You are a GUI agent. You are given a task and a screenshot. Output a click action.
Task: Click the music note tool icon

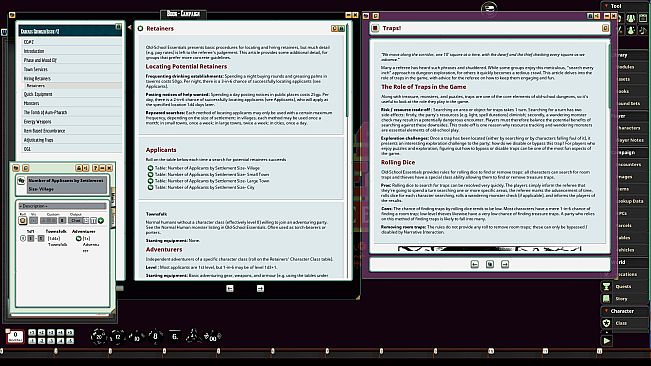(642, 30)
